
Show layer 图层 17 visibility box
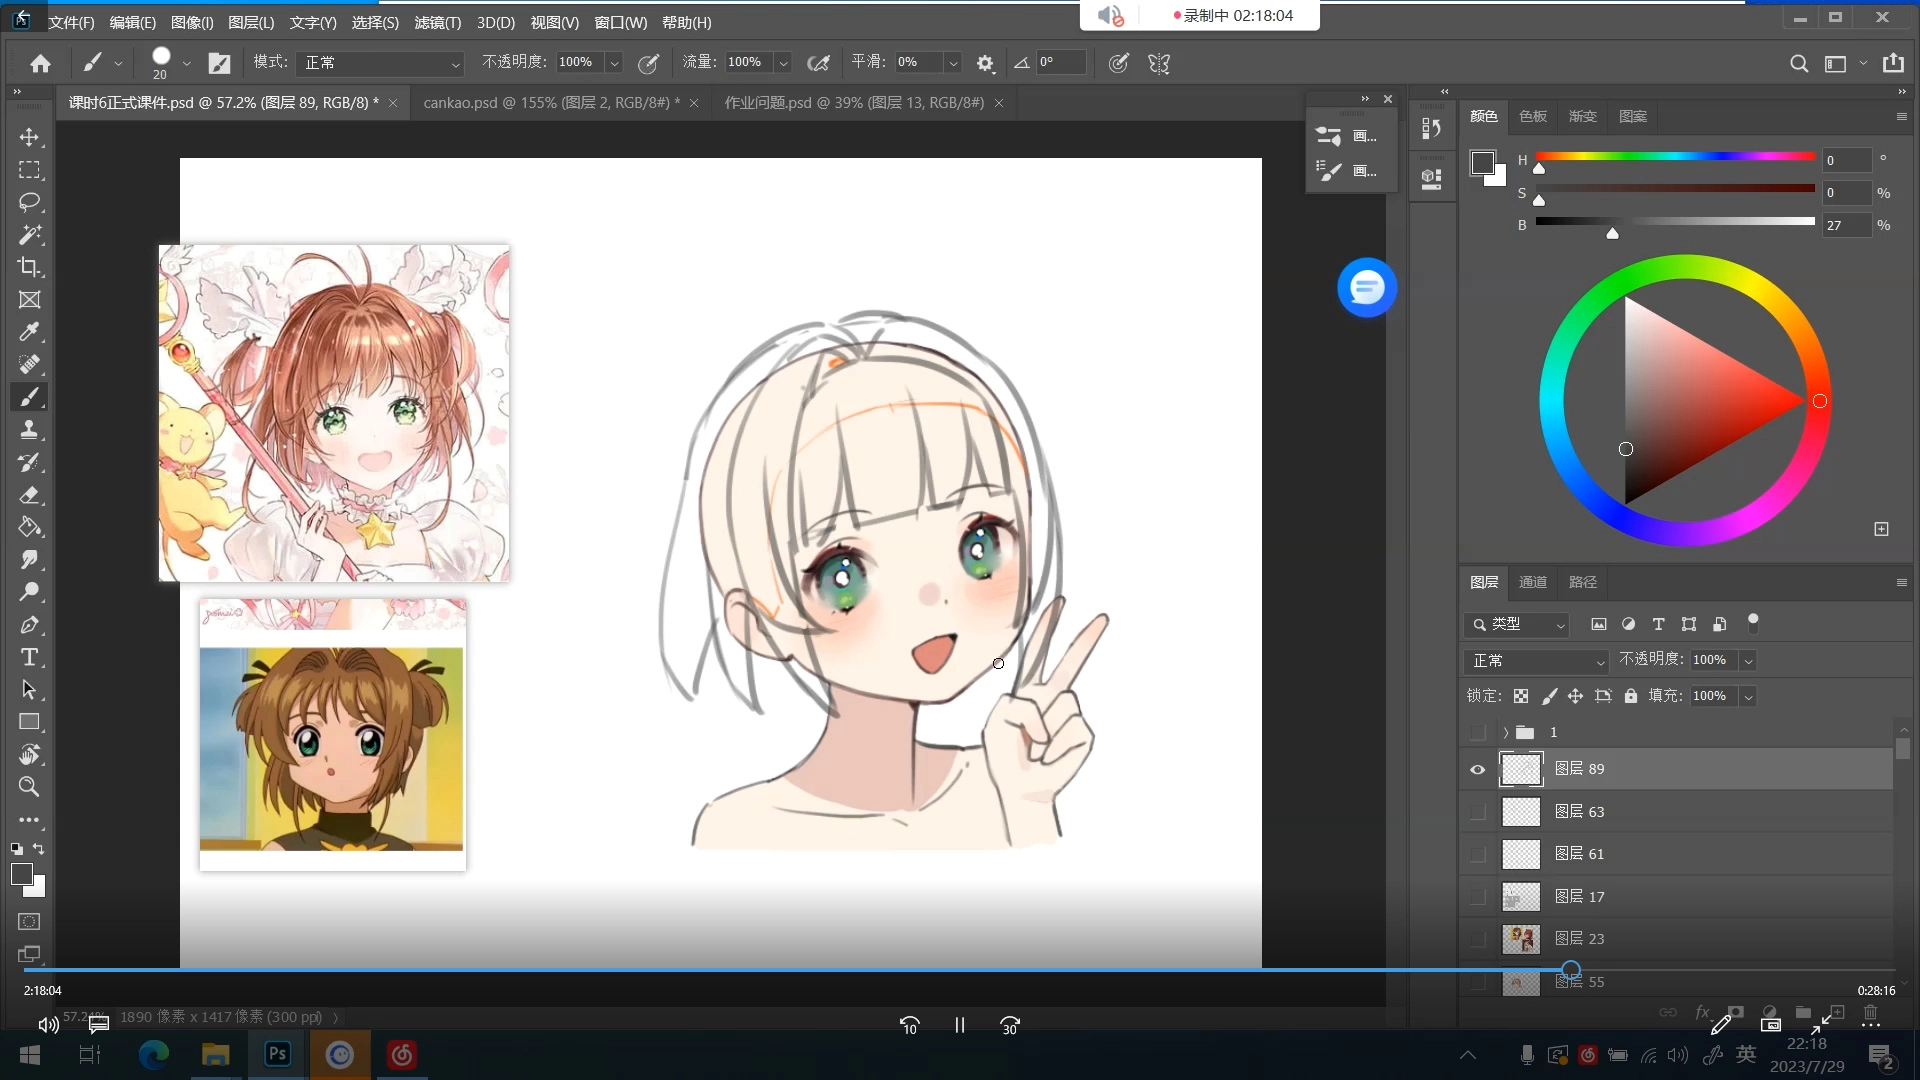tap(1477, 897)
